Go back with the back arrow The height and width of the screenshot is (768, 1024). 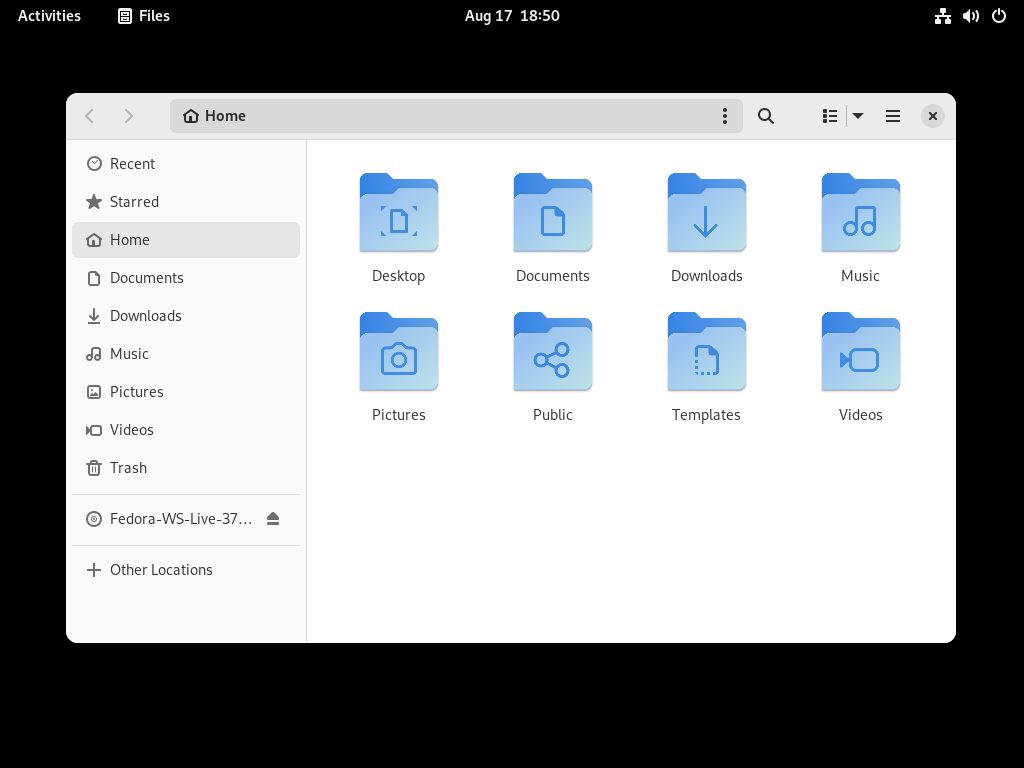(x=90, y=116)
